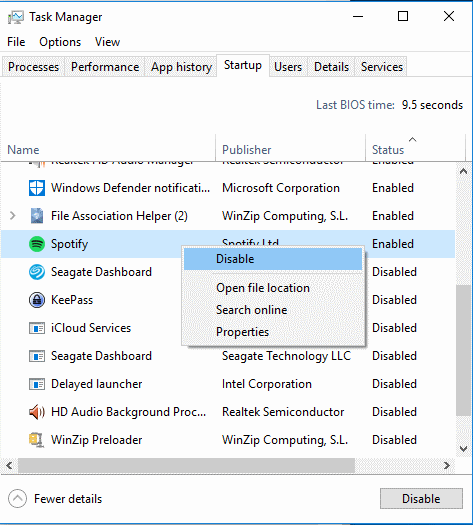Click the horizontal scrollbar left arrow
The height and width of the screenshot is (525, 473).
pyautogui.click(x=9, y=465)
